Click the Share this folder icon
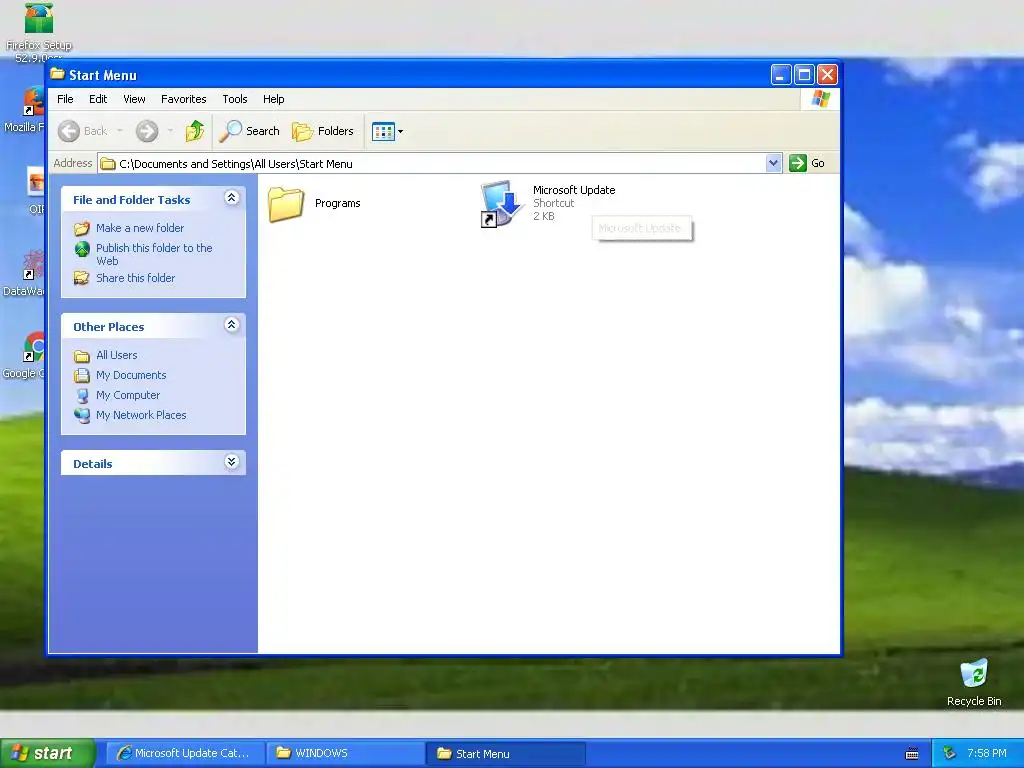1024x768 pixels. pos(82,278)
